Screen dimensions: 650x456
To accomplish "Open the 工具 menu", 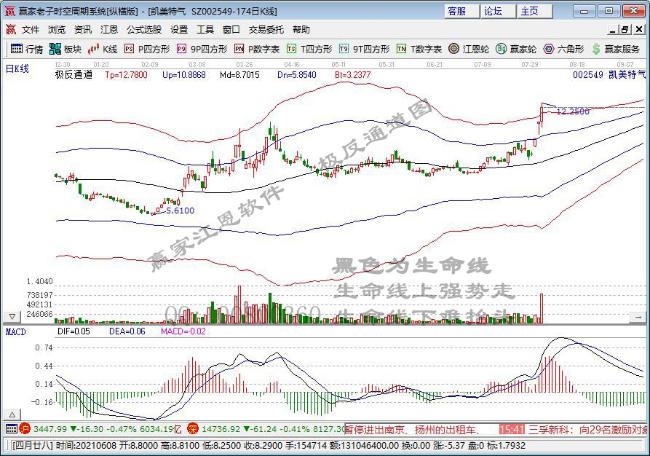I will pos(205,30).
